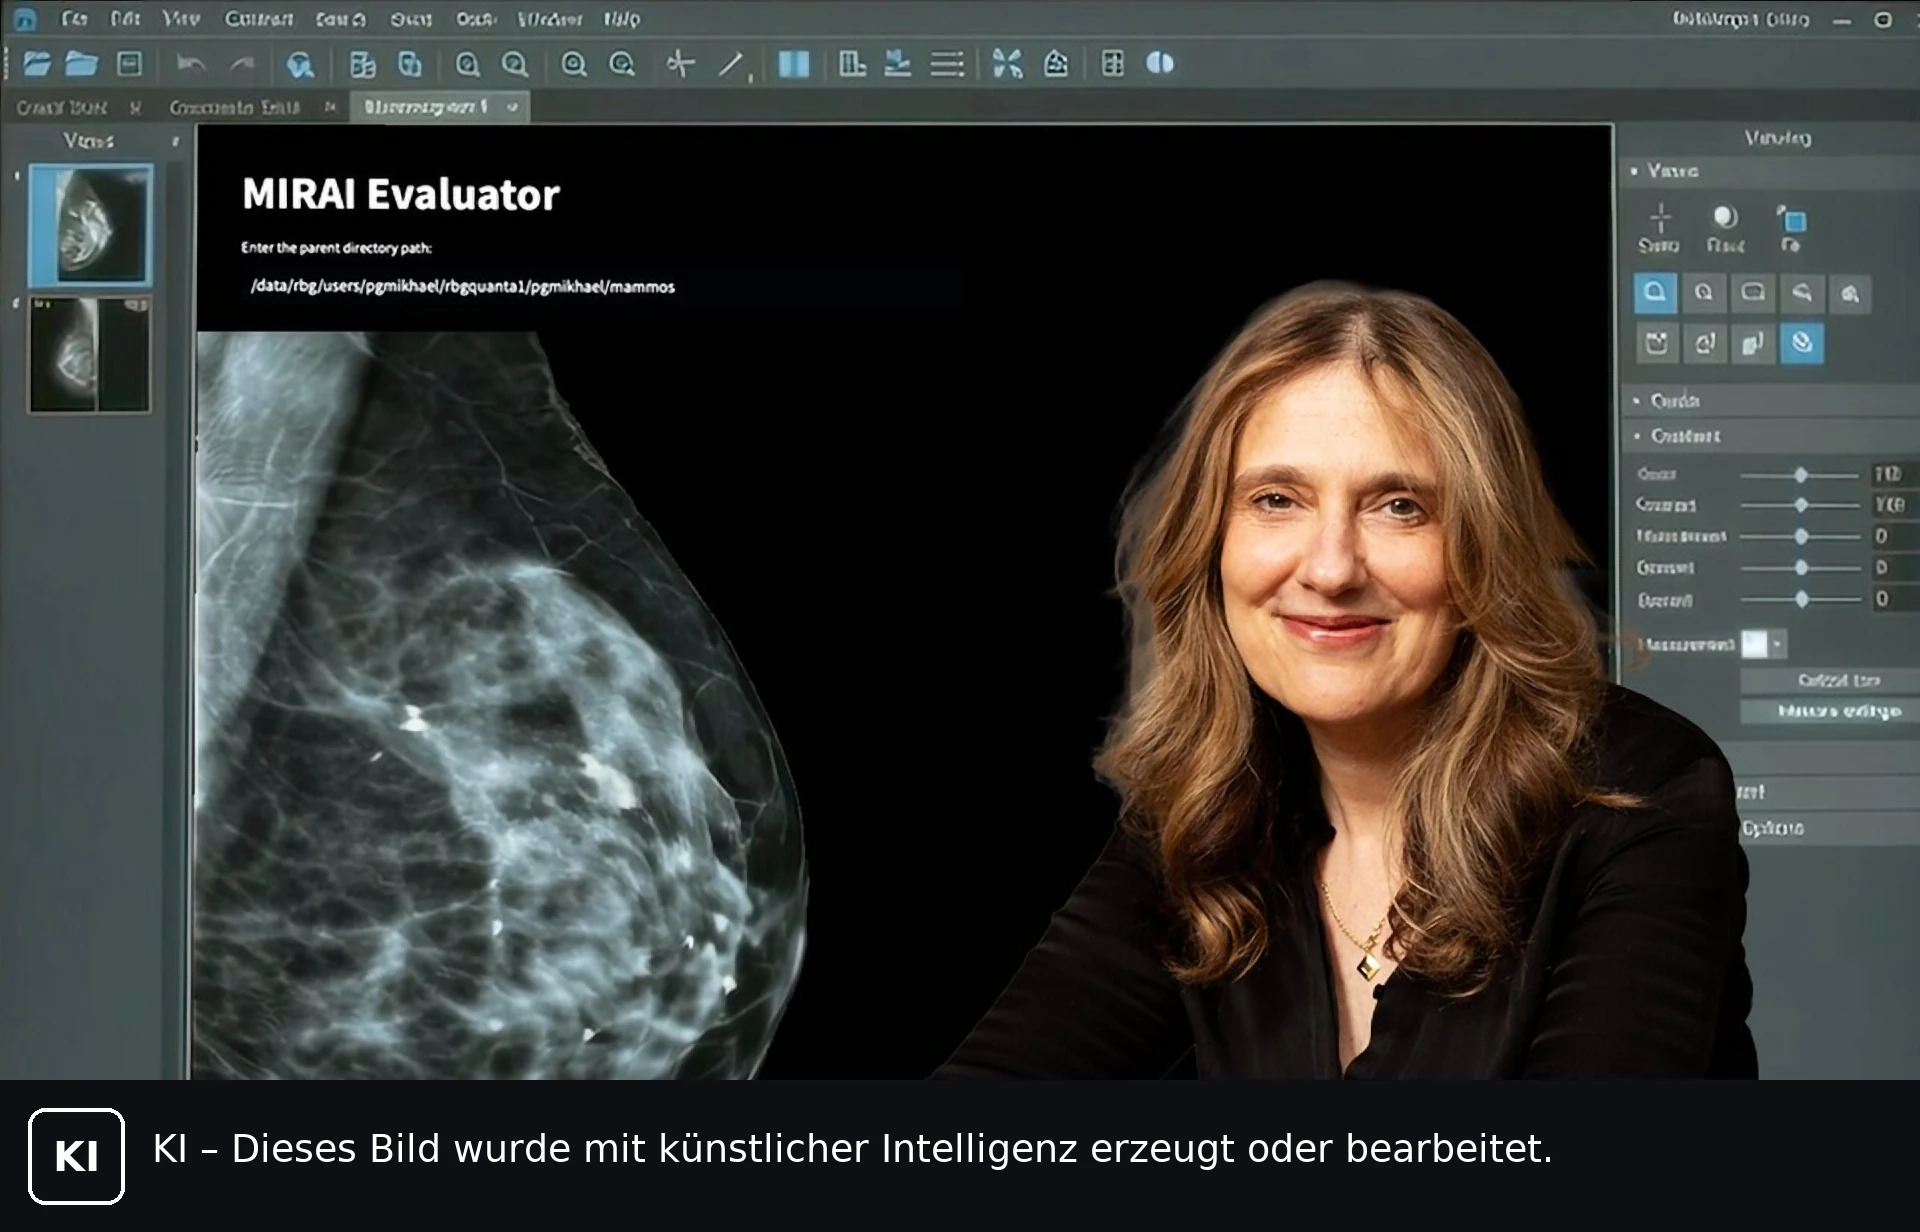Select the blue square tool in the Viewing panel
1920x1232 pixels.
coord(1792,219)
